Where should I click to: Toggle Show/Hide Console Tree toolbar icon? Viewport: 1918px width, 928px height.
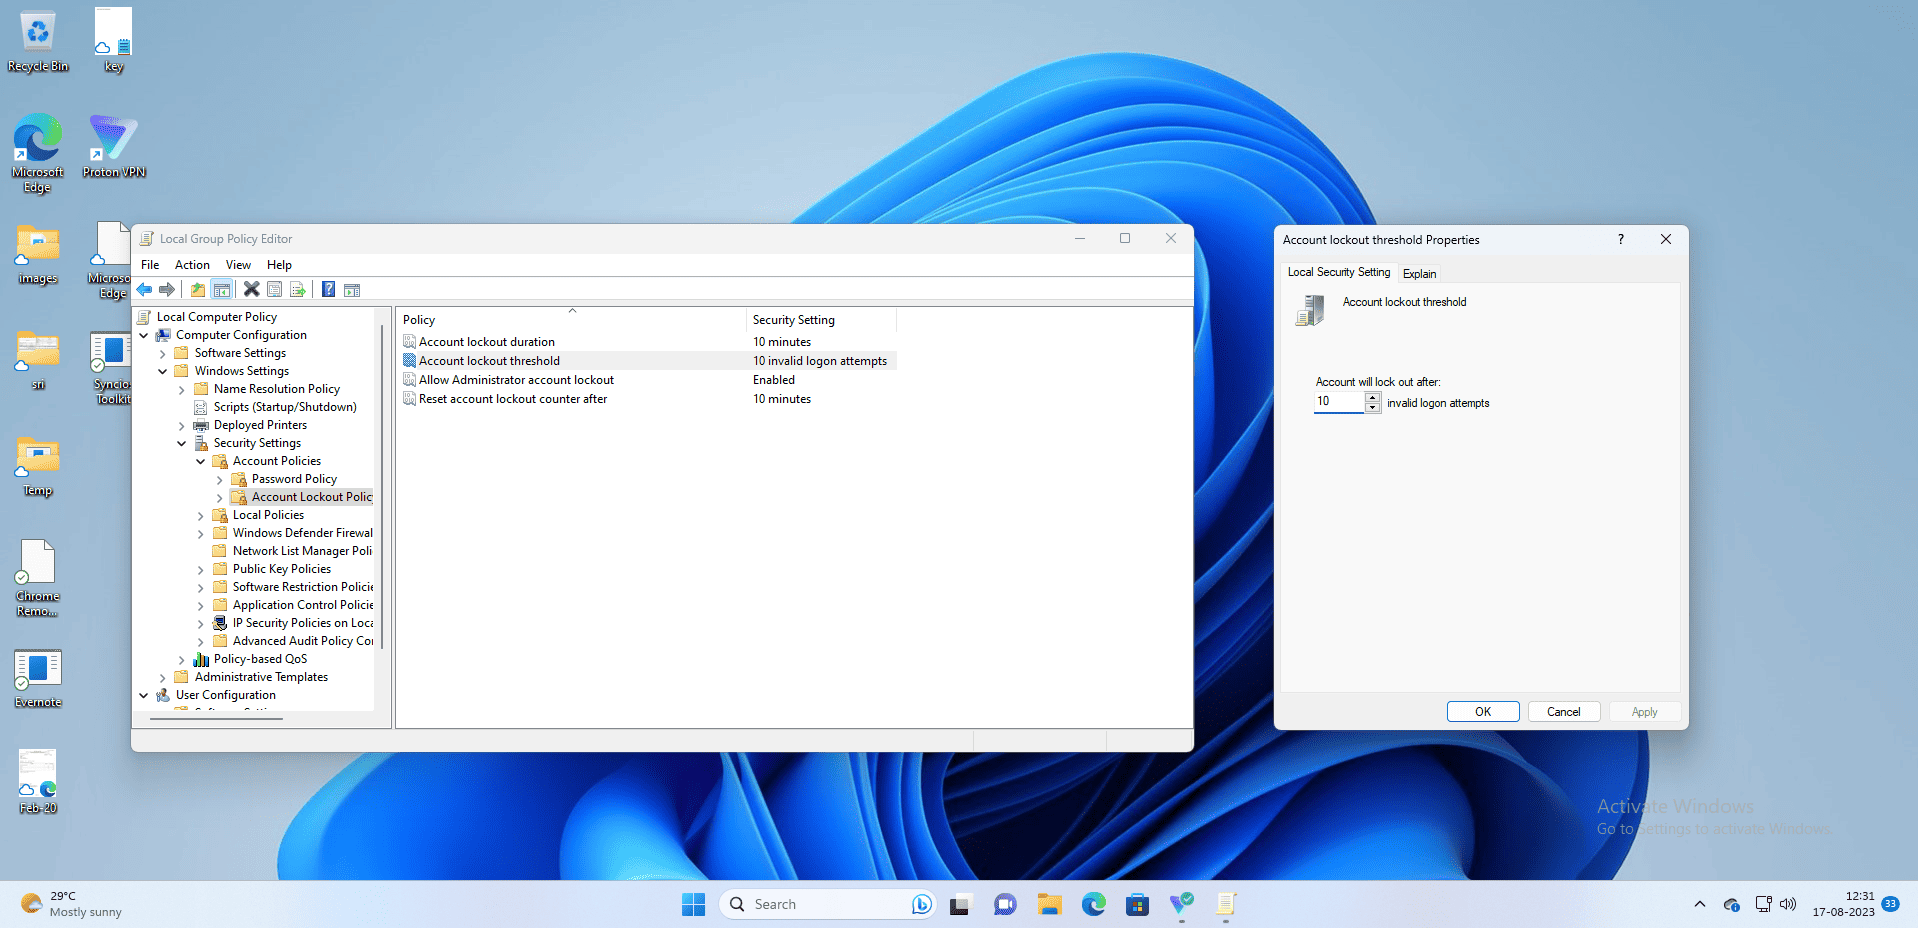pyautogui.click(x=222, y=290)
